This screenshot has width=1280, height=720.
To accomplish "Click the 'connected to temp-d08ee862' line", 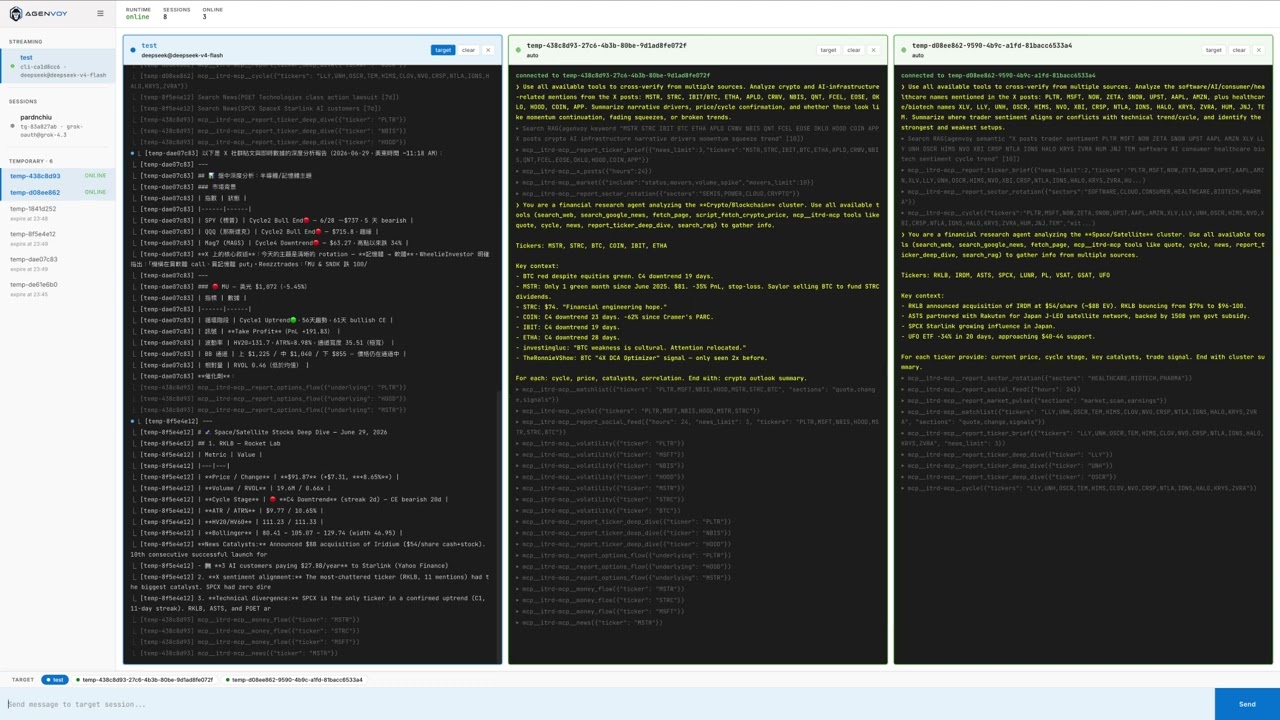I will coord(998,75).
